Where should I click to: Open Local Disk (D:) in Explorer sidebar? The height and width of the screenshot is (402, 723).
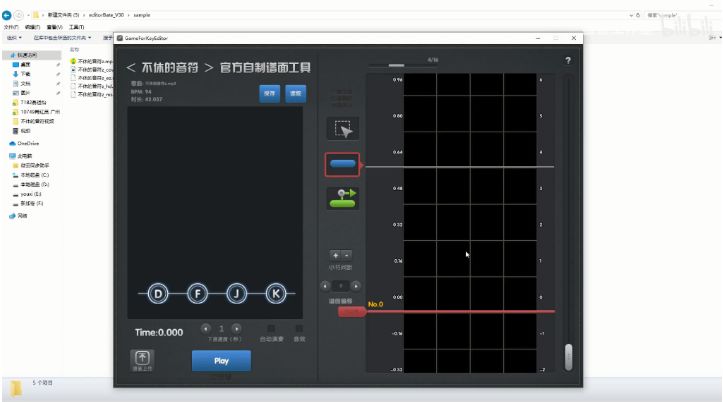[x=31, y=184]
